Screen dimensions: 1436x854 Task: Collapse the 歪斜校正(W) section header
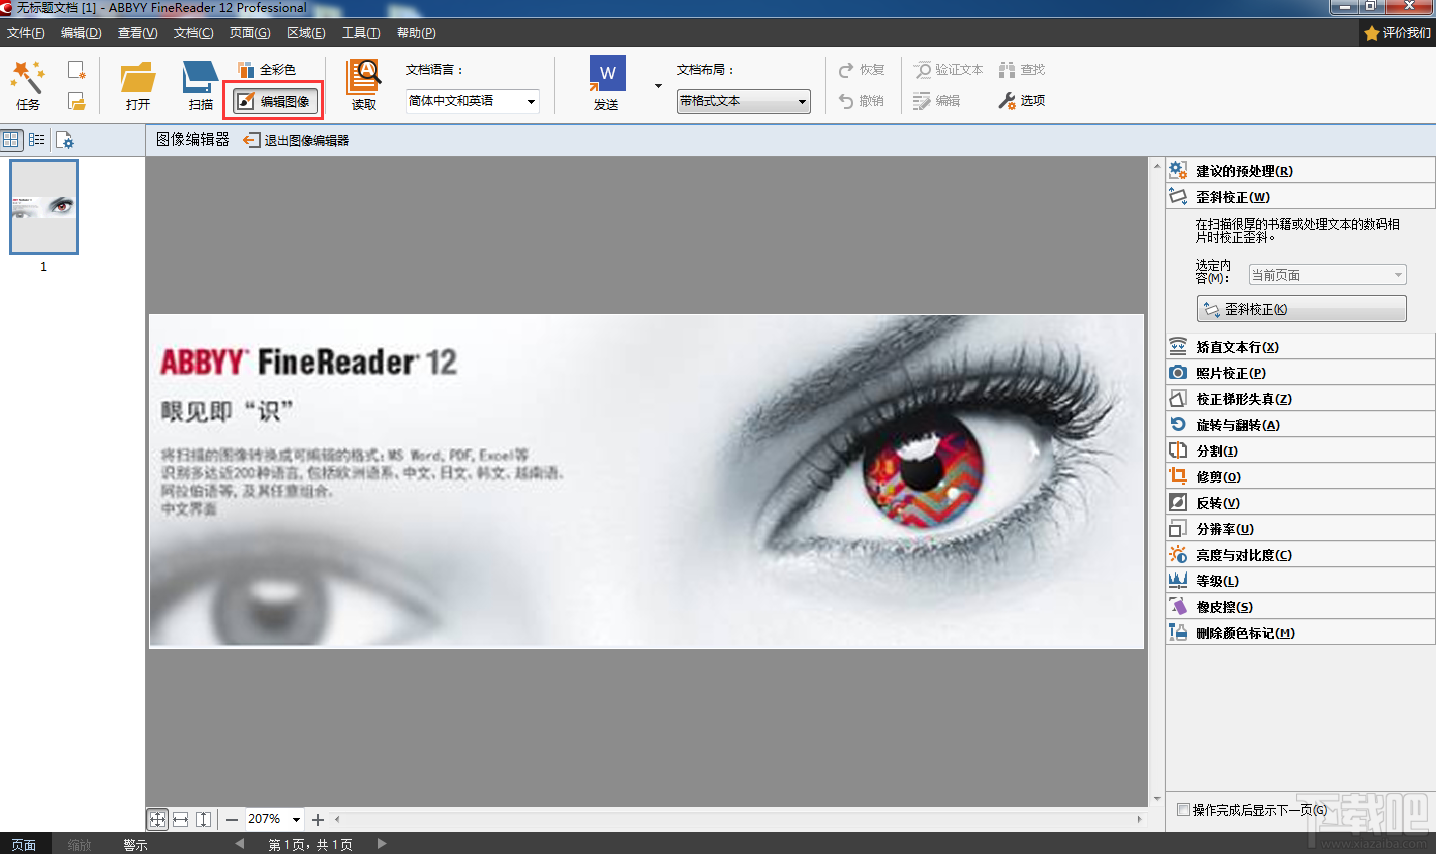coord(1300,197)
